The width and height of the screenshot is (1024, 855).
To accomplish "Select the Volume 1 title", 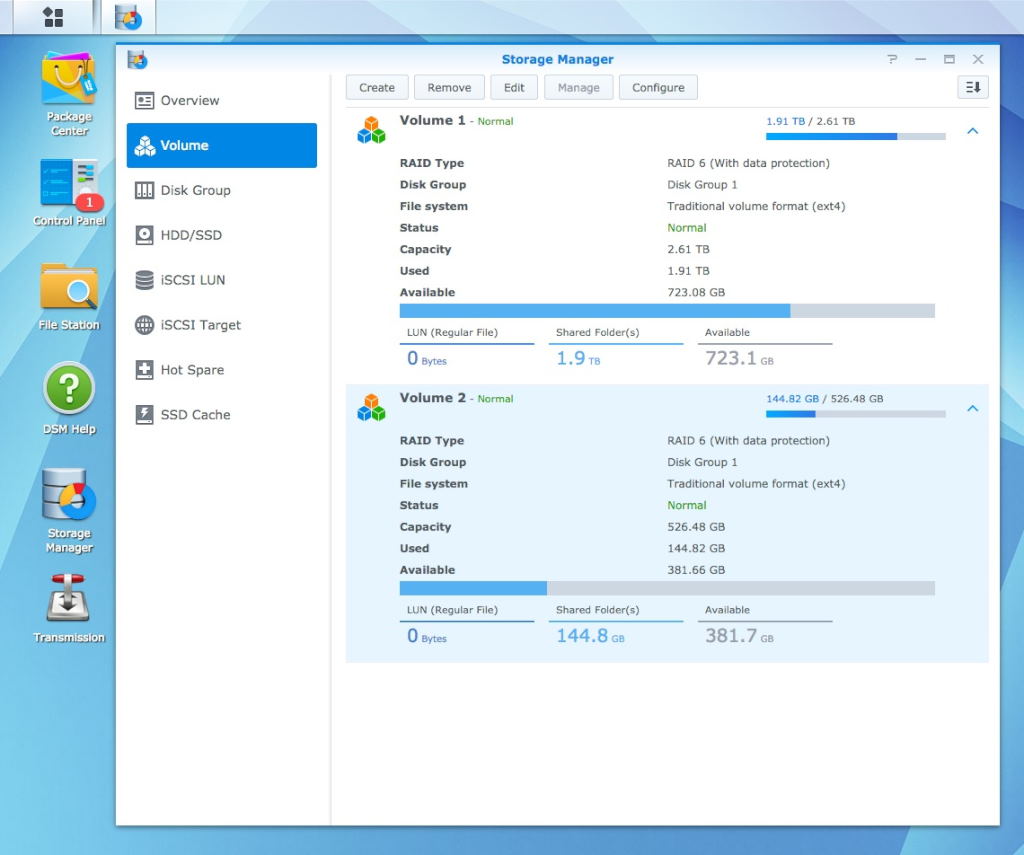I will pyautogui.click(x=432, y=121).
